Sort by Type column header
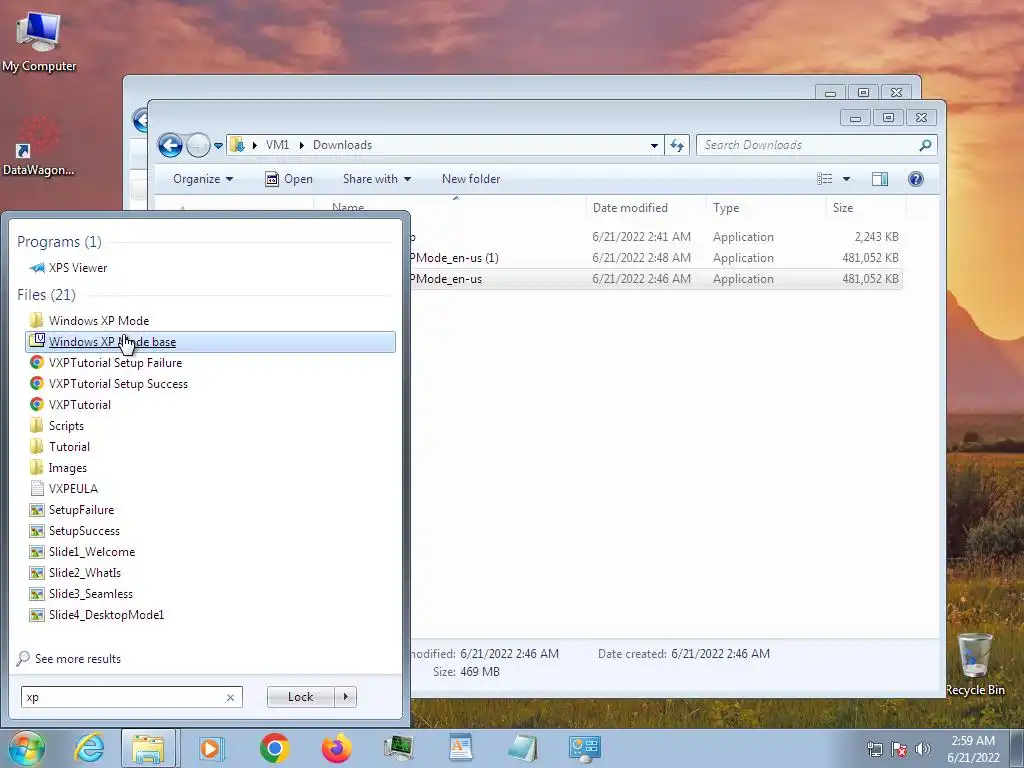 click(726, 208)
